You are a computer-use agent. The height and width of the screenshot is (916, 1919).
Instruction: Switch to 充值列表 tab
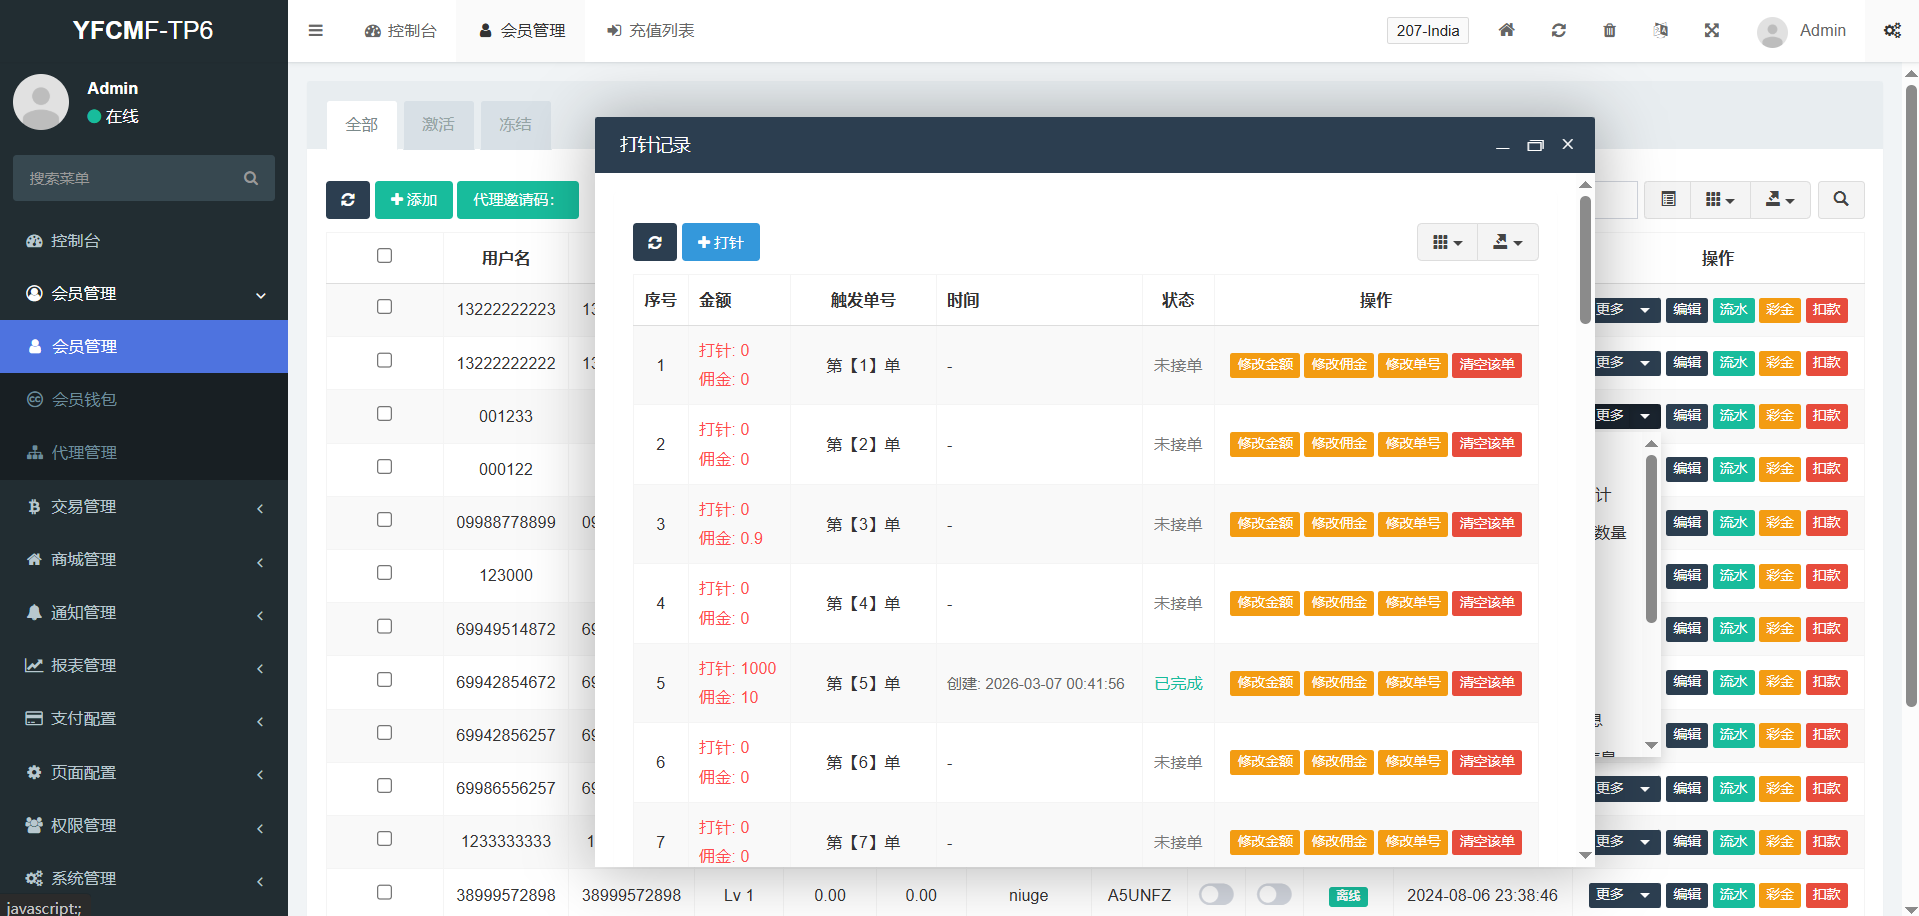(650, 30)
